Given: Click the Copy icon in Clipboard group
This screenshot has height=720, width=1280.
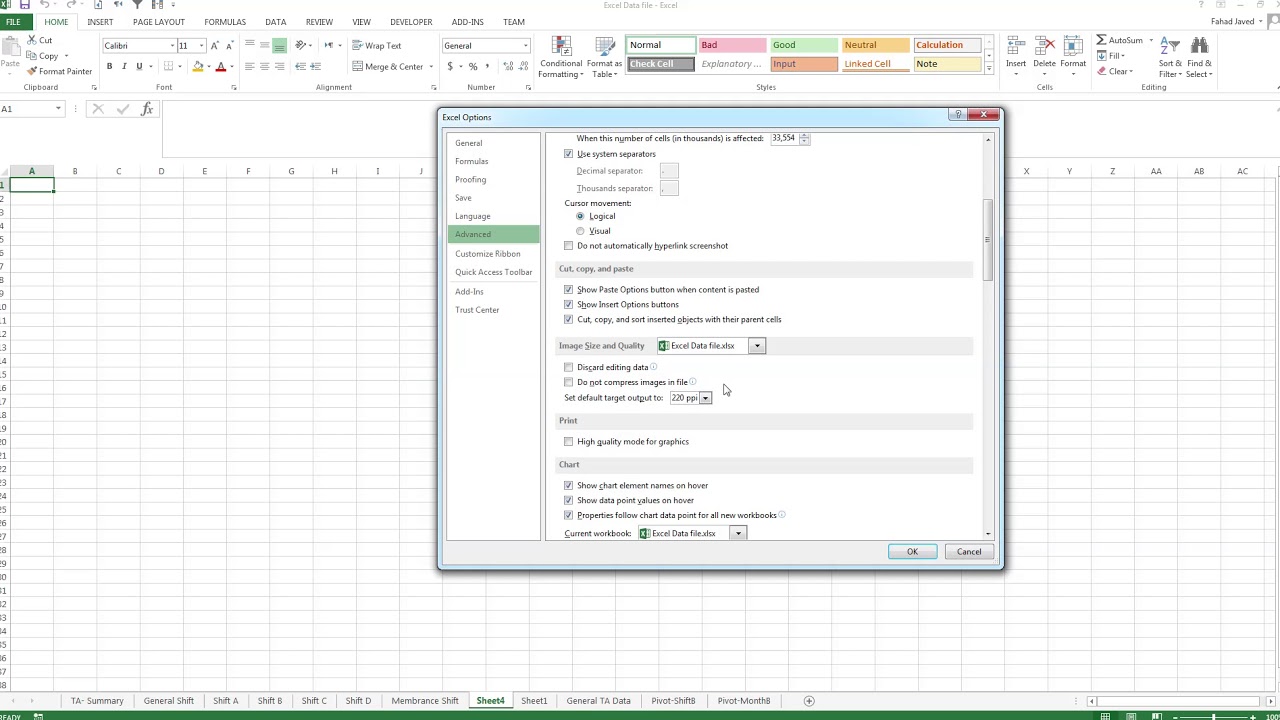Looking at the screenshot, I should (x=32, y=56).
